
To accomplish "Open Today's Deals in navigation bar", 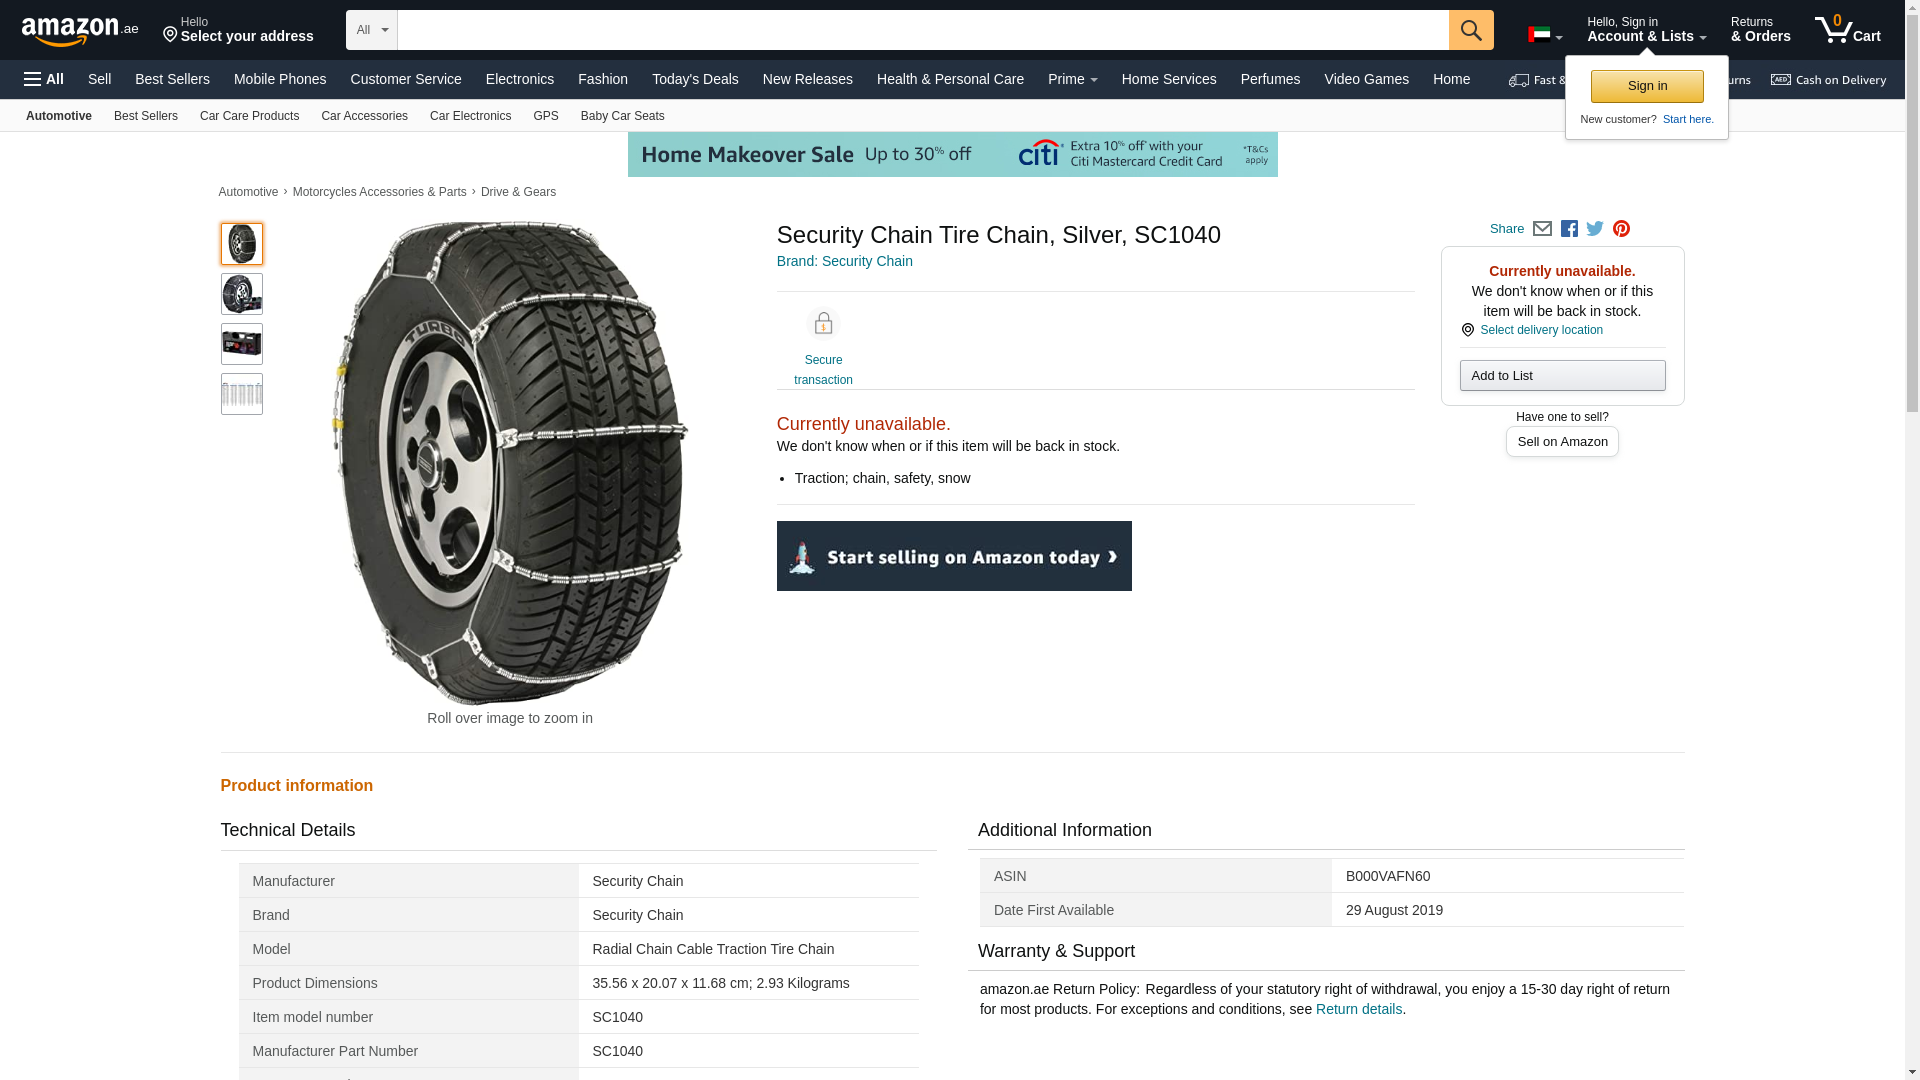I will coord(695,79).
